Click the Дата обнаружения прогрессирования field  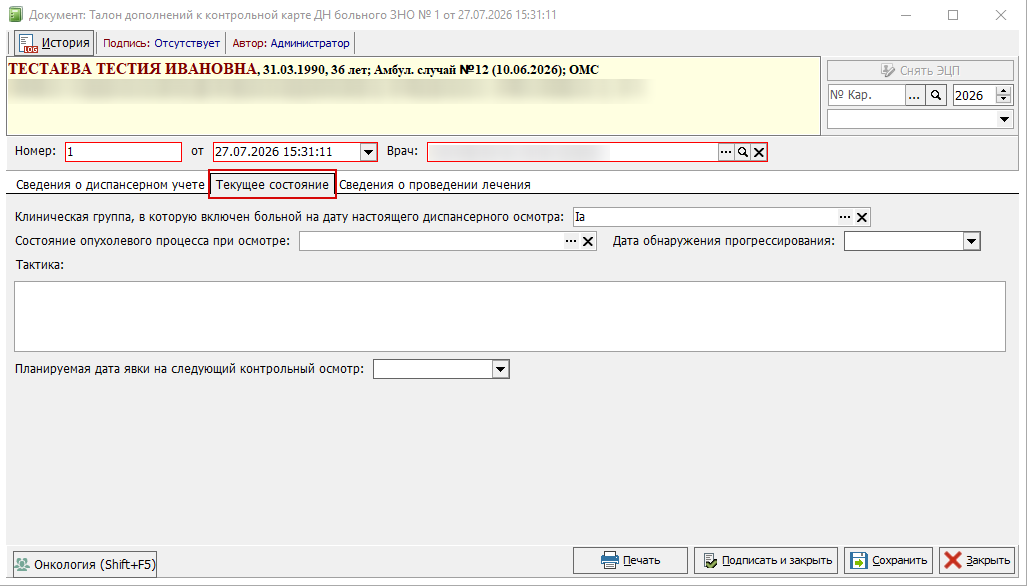[904, 241]
